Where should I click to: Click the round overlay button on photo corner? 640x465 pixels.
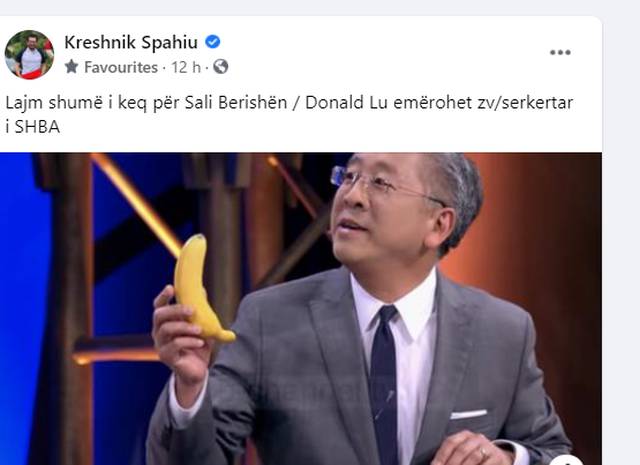566,460
